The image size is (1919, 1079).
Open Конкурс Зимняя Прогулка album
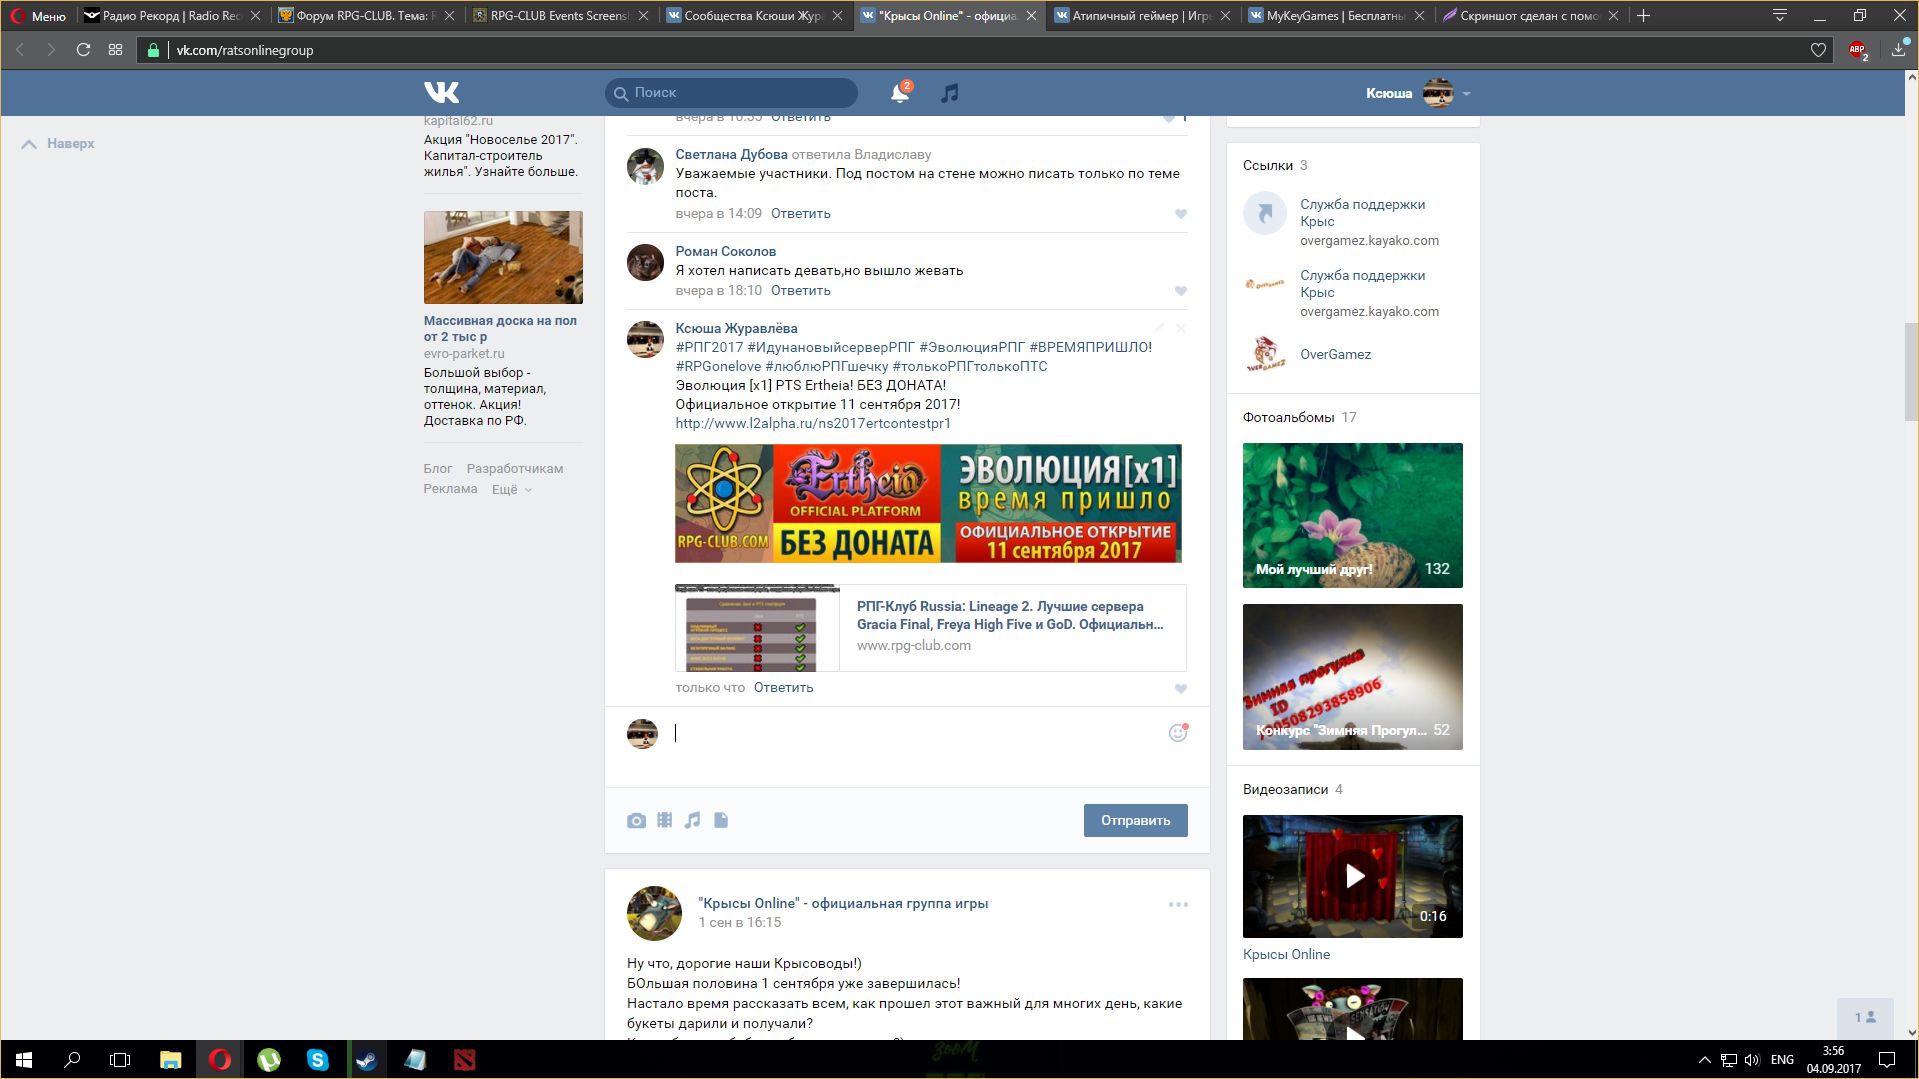[1352, 677]
